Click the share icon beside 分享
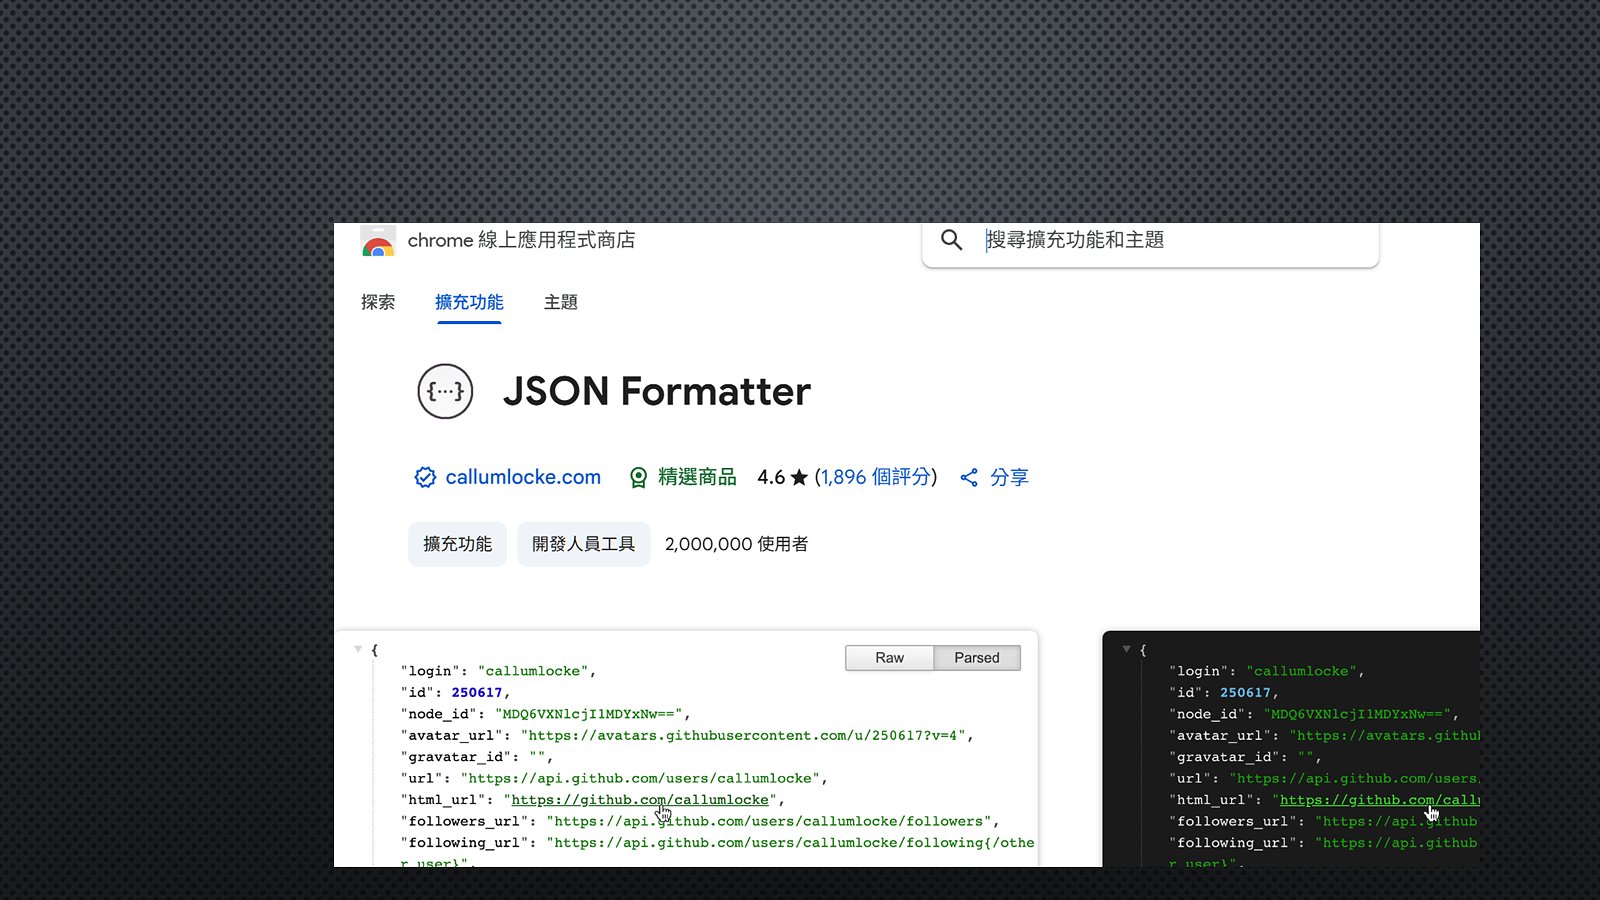 tap(969, 478)
